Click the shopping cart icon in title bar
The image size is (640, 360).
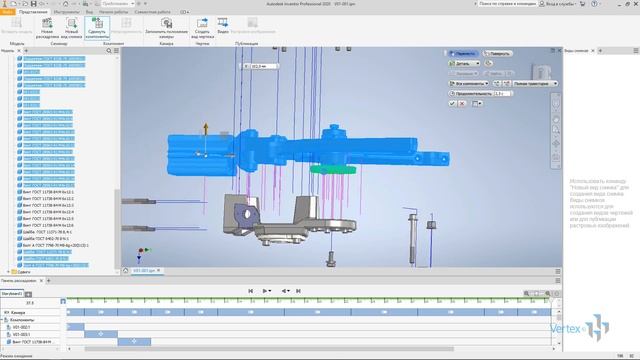[x=583, y=4]
